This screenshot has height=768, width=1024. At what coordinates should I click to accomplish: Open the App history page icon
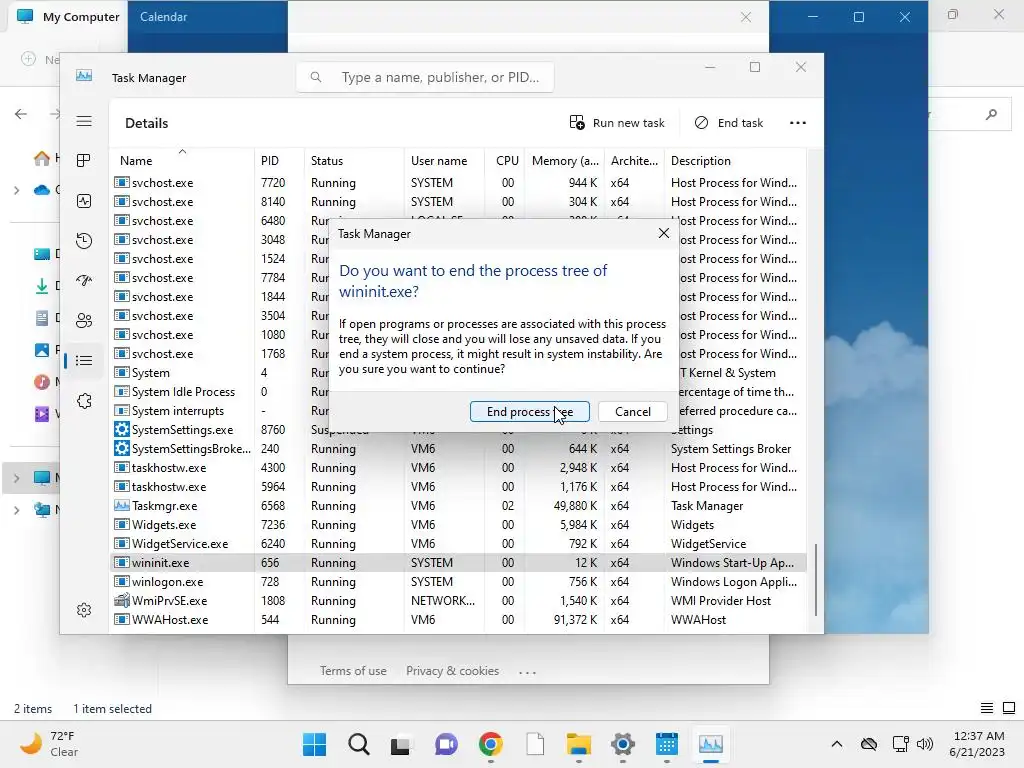[x=84, y=241]
